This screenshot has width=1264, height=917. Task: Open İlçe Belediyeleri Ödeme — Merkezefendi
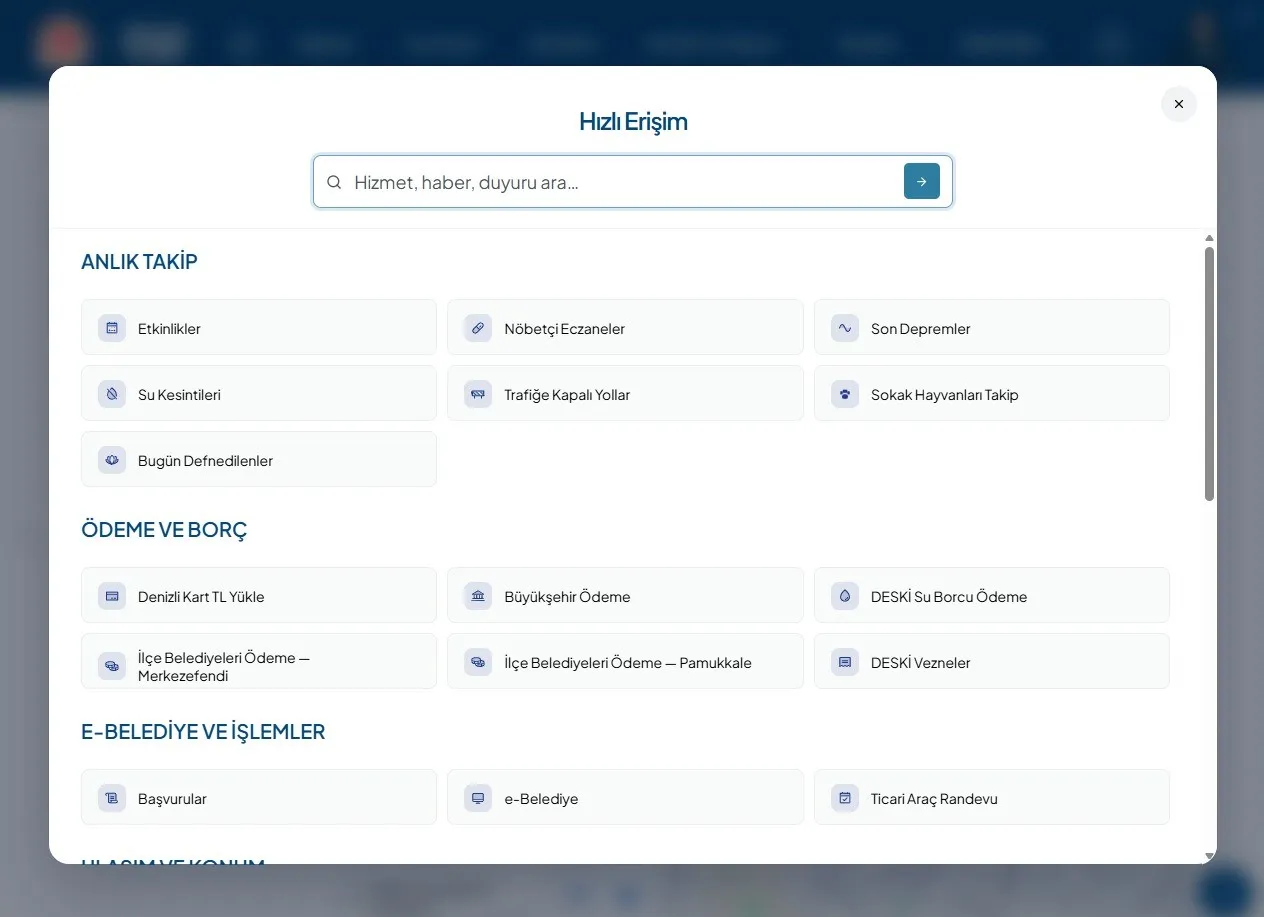(259, 661)
